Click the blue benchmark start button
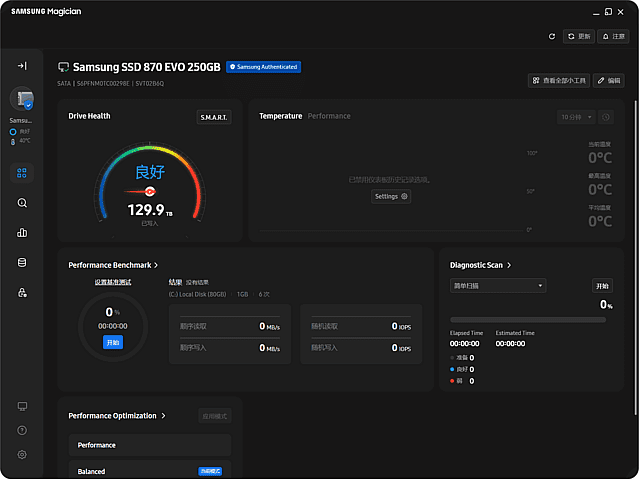640x480 pixels. [x=112, y=342]
